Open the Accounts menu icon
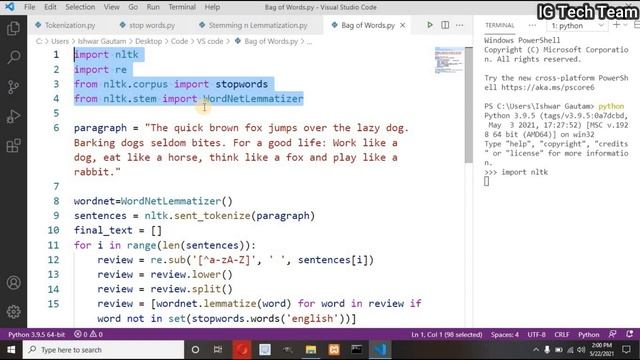 [x=13, y=282]
